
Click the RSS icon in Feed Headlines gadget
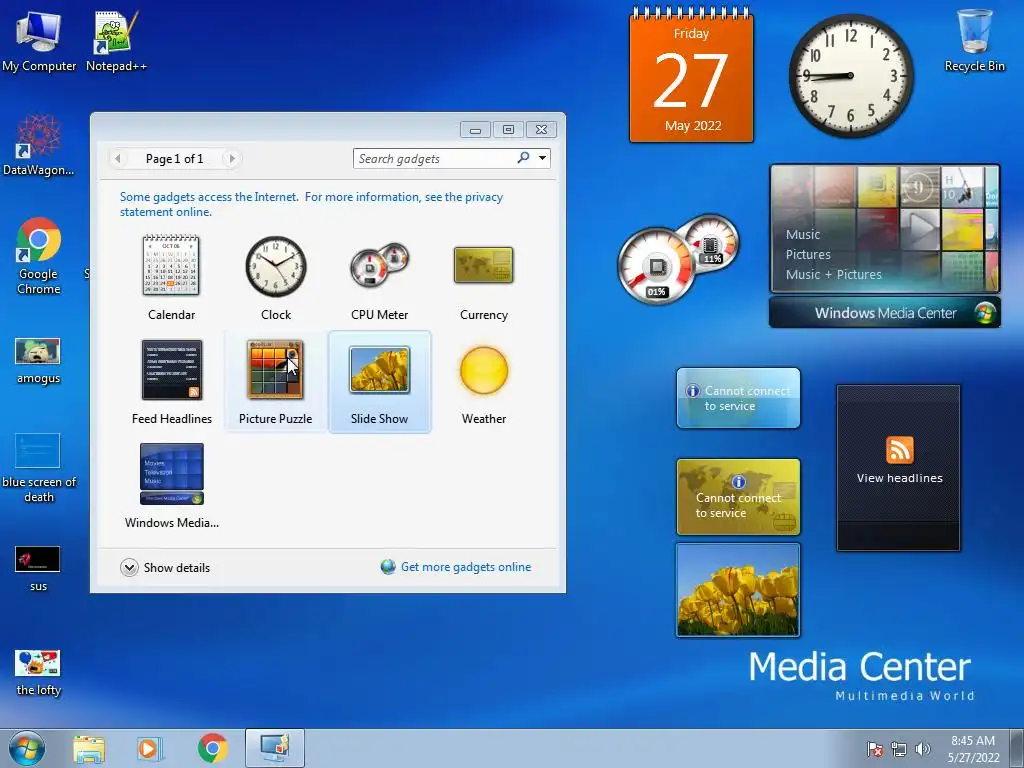899,450
